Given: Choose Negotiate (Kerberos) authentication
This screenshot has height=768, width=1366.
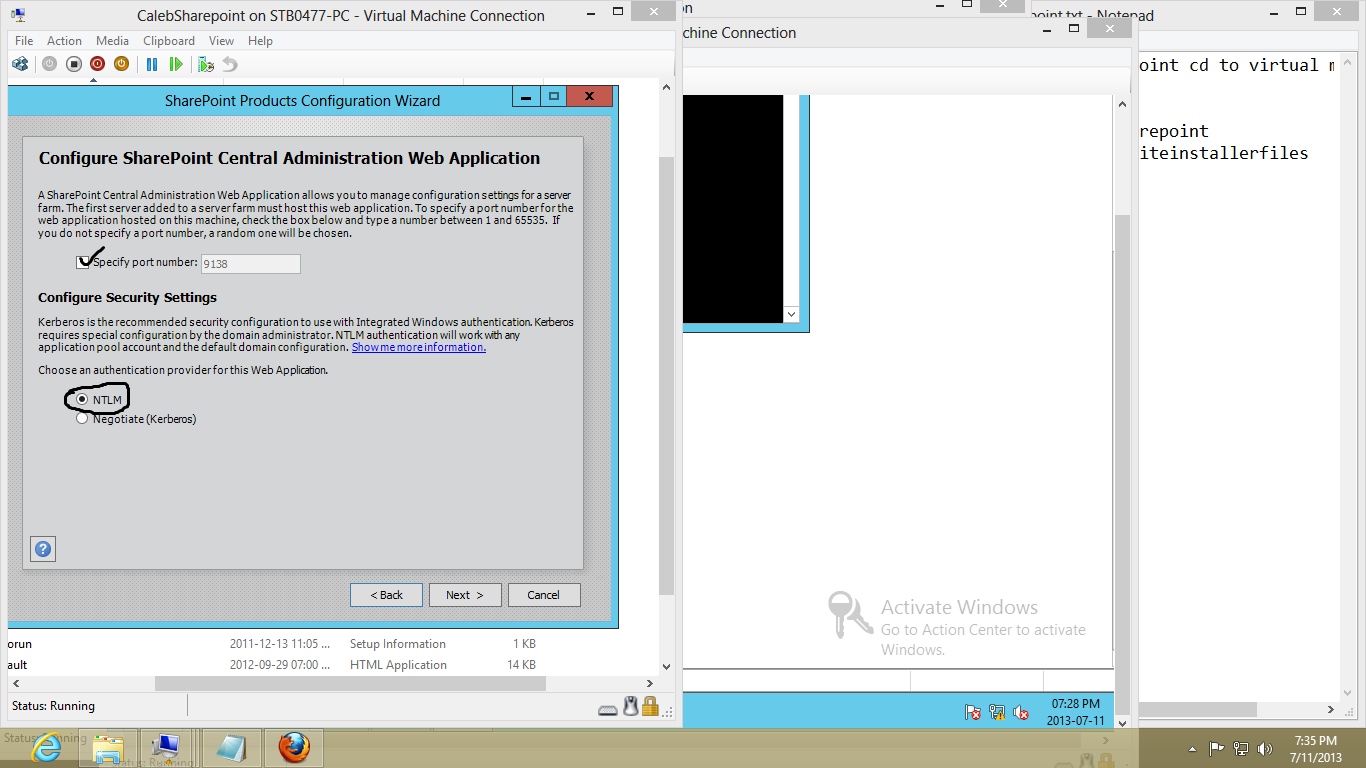Looking at the screenshot, I should click(82, 419).
